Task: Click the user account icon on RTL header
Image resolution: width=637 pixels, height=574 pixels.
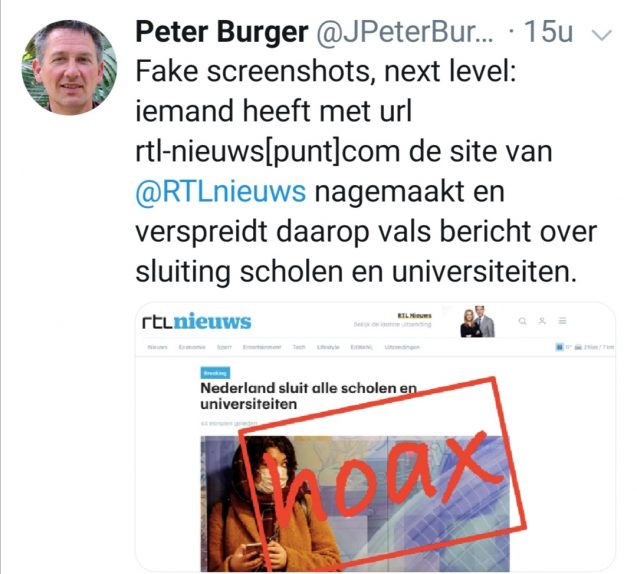Action: tap(542, 321)
